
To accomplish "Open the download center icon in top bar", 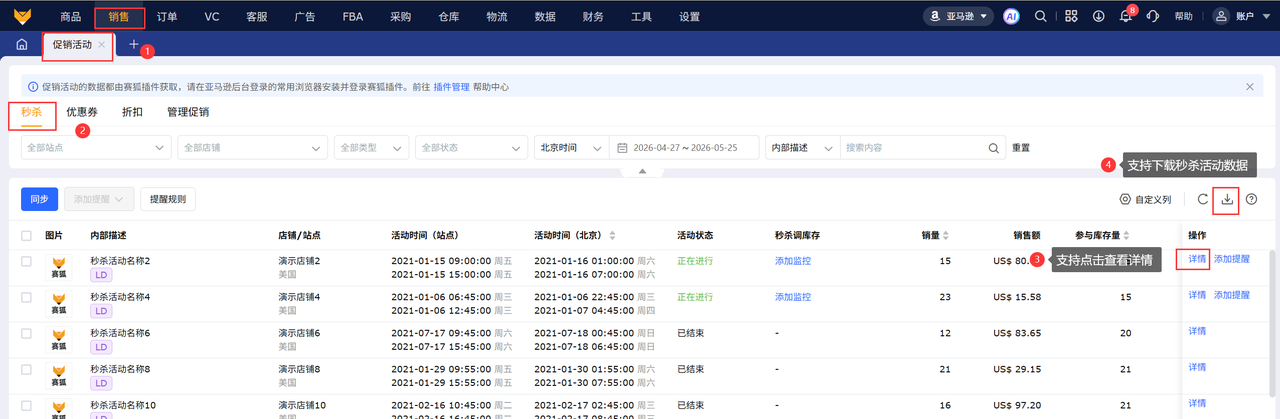I will coord(1098,16).
